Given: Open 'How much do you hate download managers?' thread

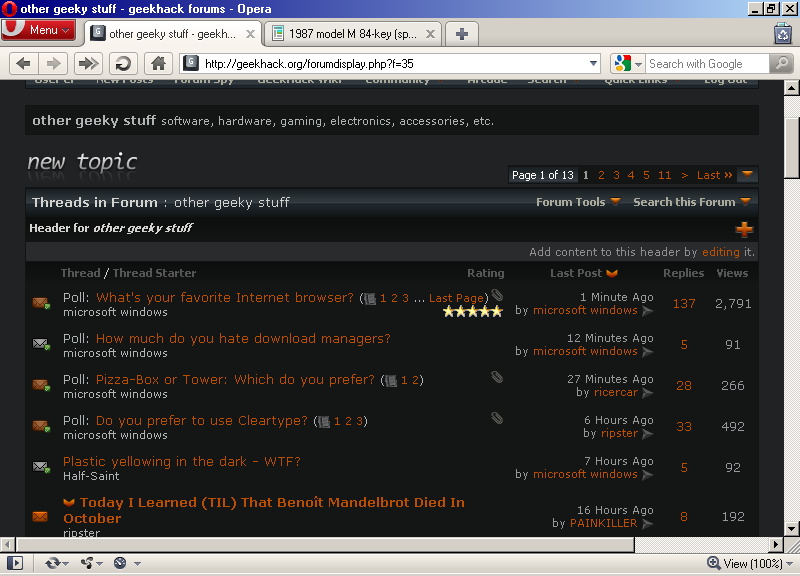Looking at the screenshot, I should point(243,339).
